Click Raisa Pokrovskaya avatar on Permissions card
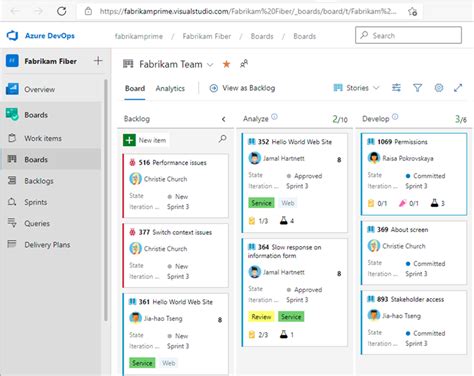This screenshot has height=376, width=474. 374,158
